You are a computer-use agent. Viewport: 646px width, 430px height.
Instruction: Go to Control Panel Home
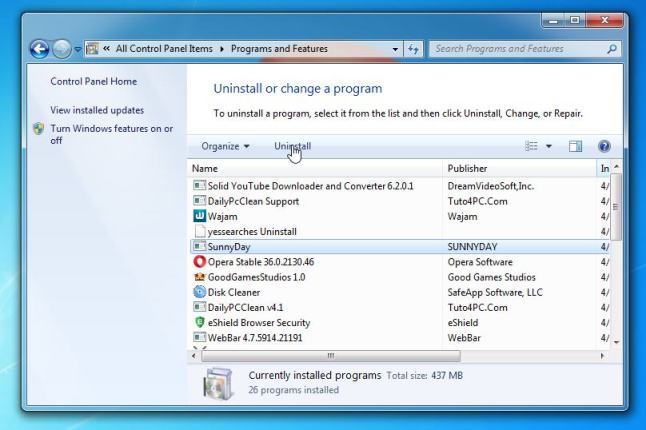tap(93, 81)
